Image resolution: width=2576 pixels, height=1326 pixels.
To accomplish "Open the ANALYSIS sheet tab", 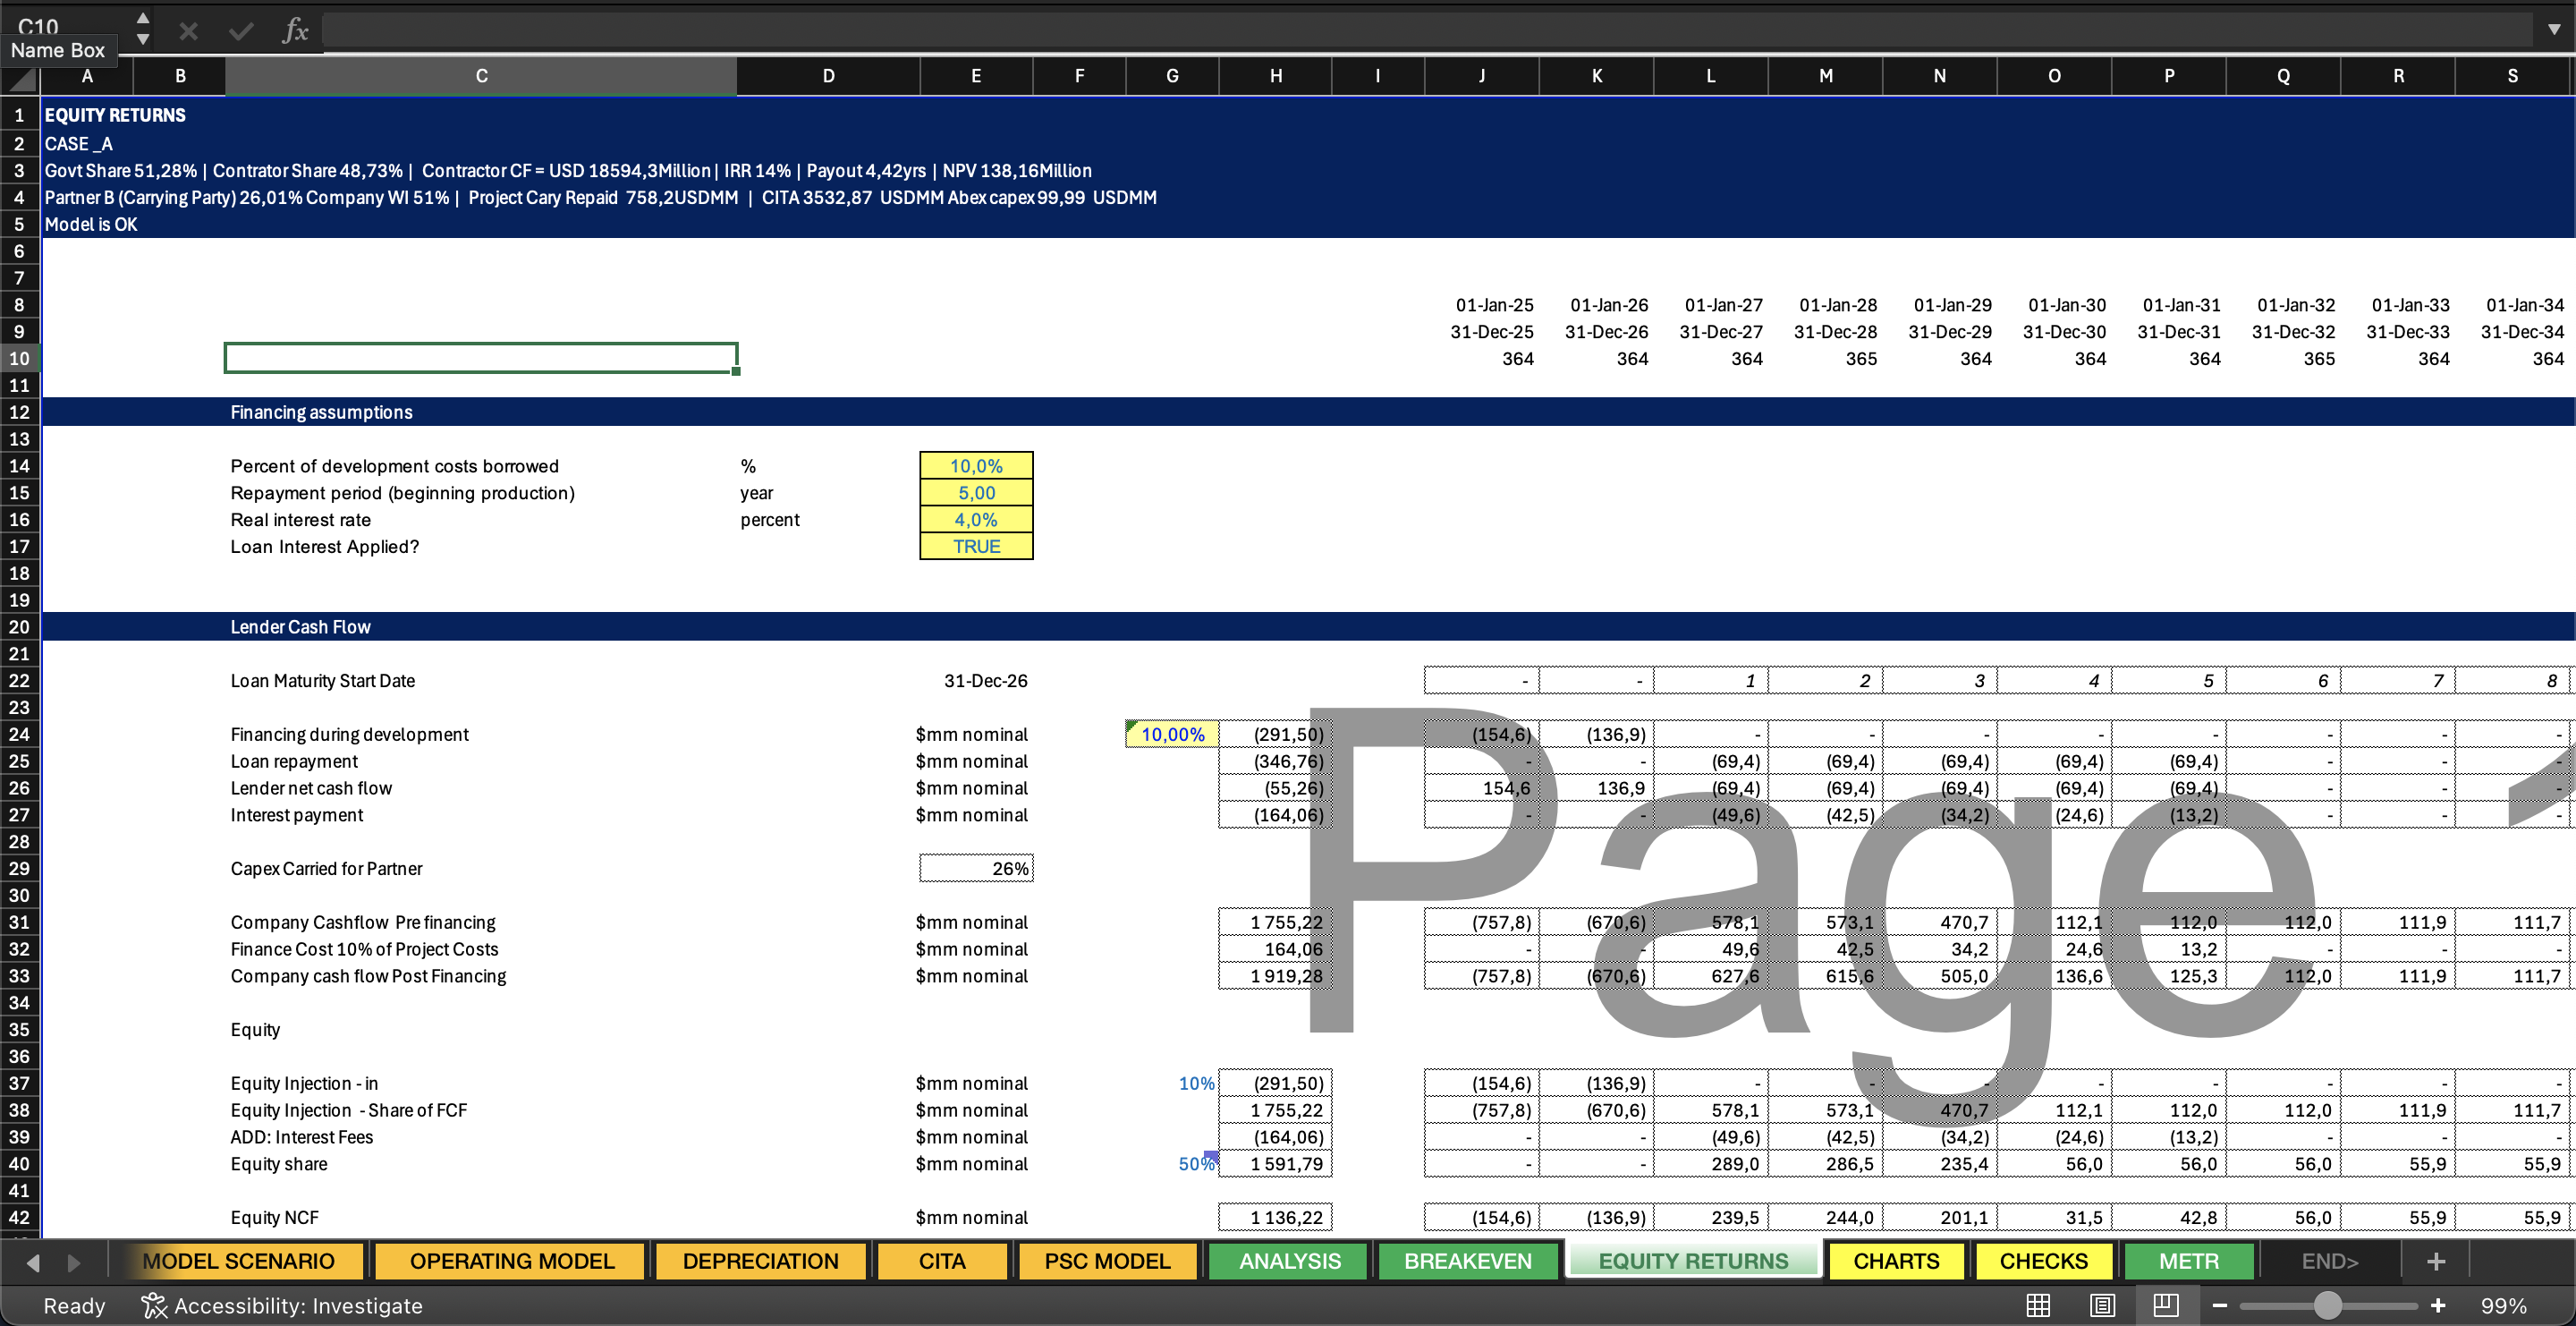I will point(1290,1261).
